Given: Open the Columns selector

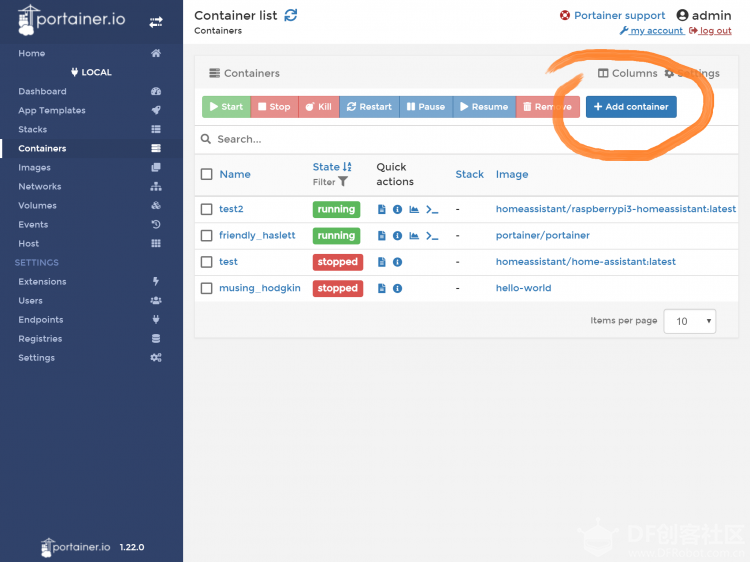Looking at the screenshot, I should [x=628, y=73].
